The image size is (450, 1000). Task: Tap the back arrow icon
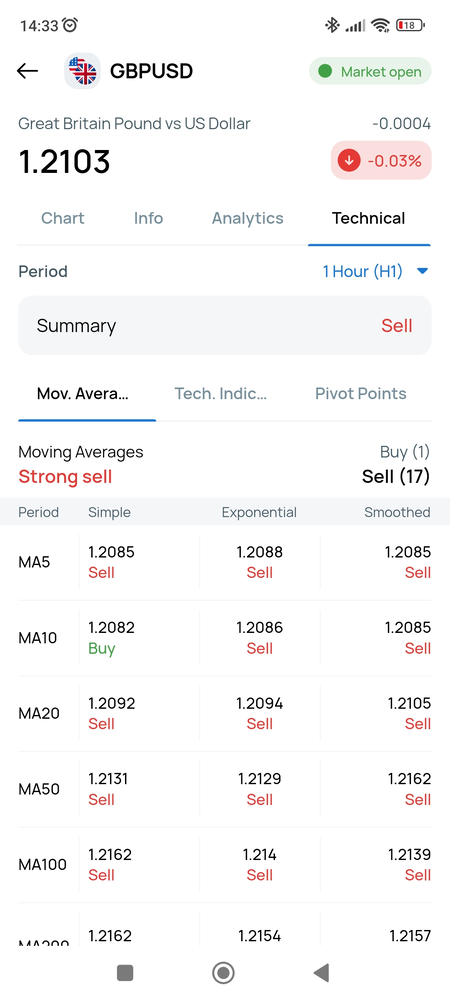pyautogui.click(x=27, y=71)
